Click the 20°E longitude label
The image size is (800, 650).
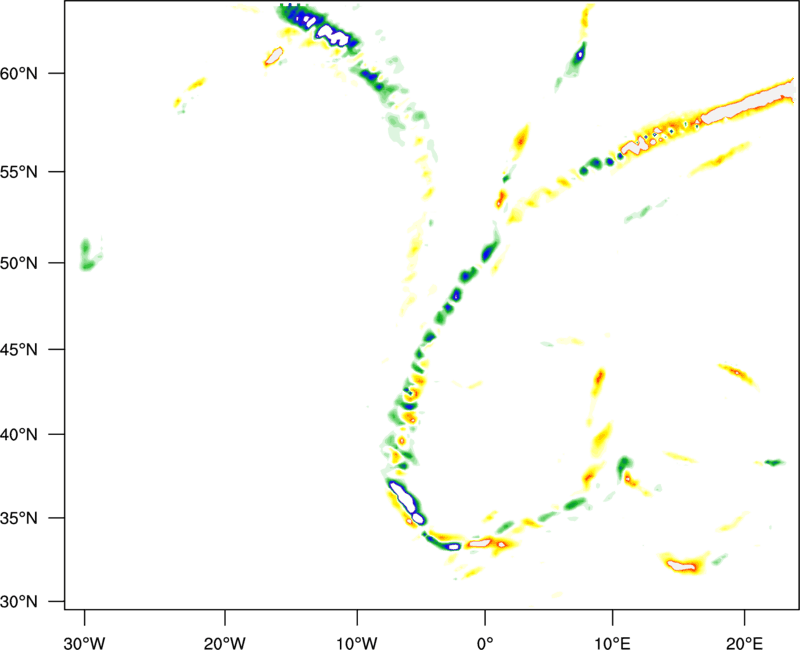coord(744,643)
